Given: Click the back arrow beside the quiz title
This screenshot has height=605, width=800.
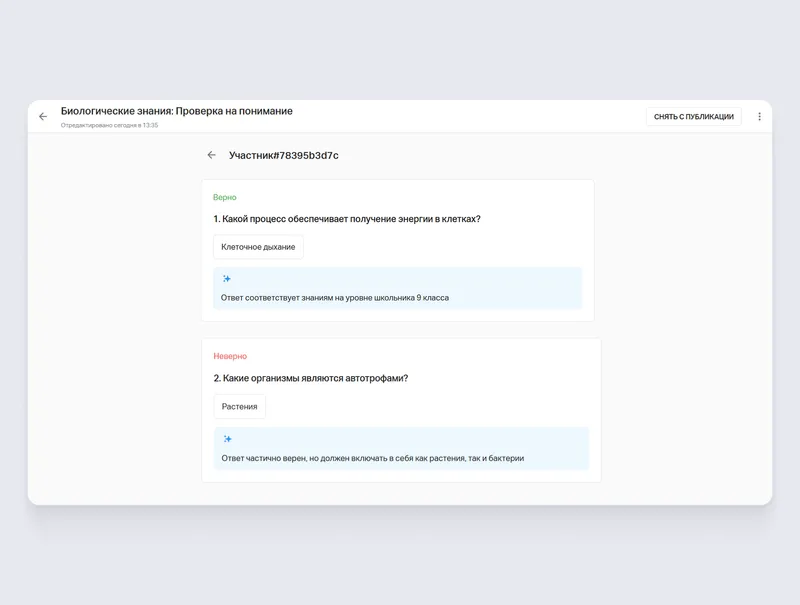Looking at the screenshot, I should click(43, 116).
